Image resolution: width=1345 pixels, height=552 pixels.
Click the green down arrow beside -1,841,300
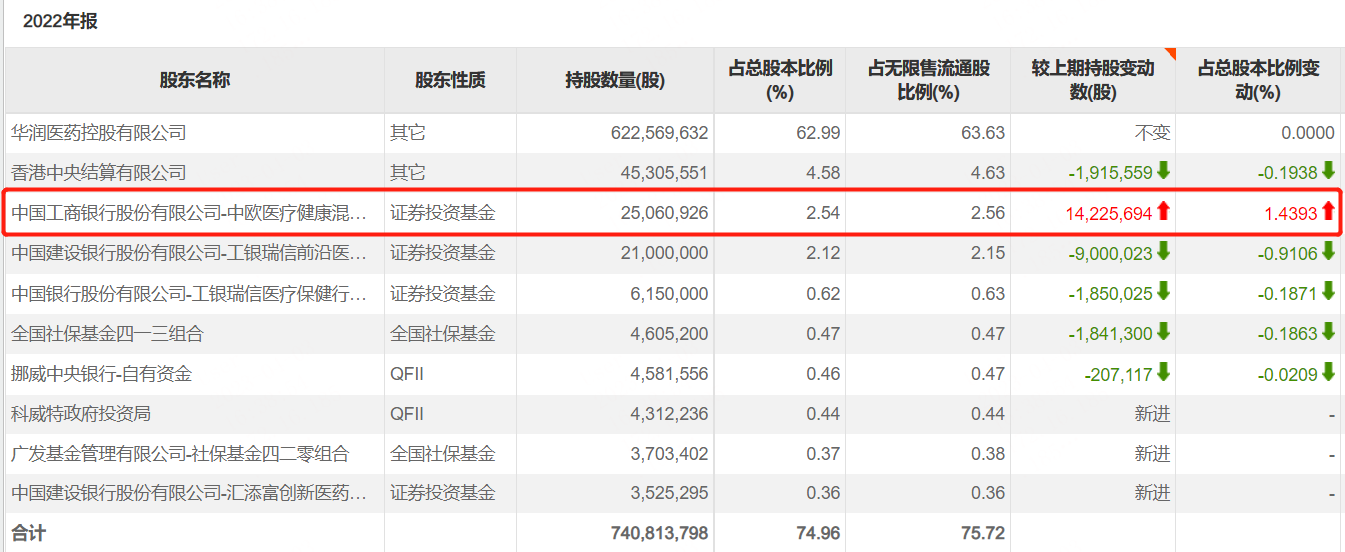point(1163,332)
